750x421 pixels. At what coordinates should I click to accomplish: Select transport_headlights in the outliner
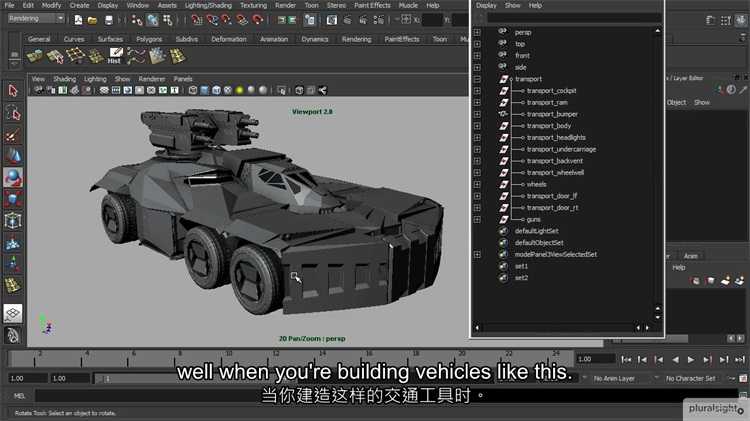[x=556, y=137]
